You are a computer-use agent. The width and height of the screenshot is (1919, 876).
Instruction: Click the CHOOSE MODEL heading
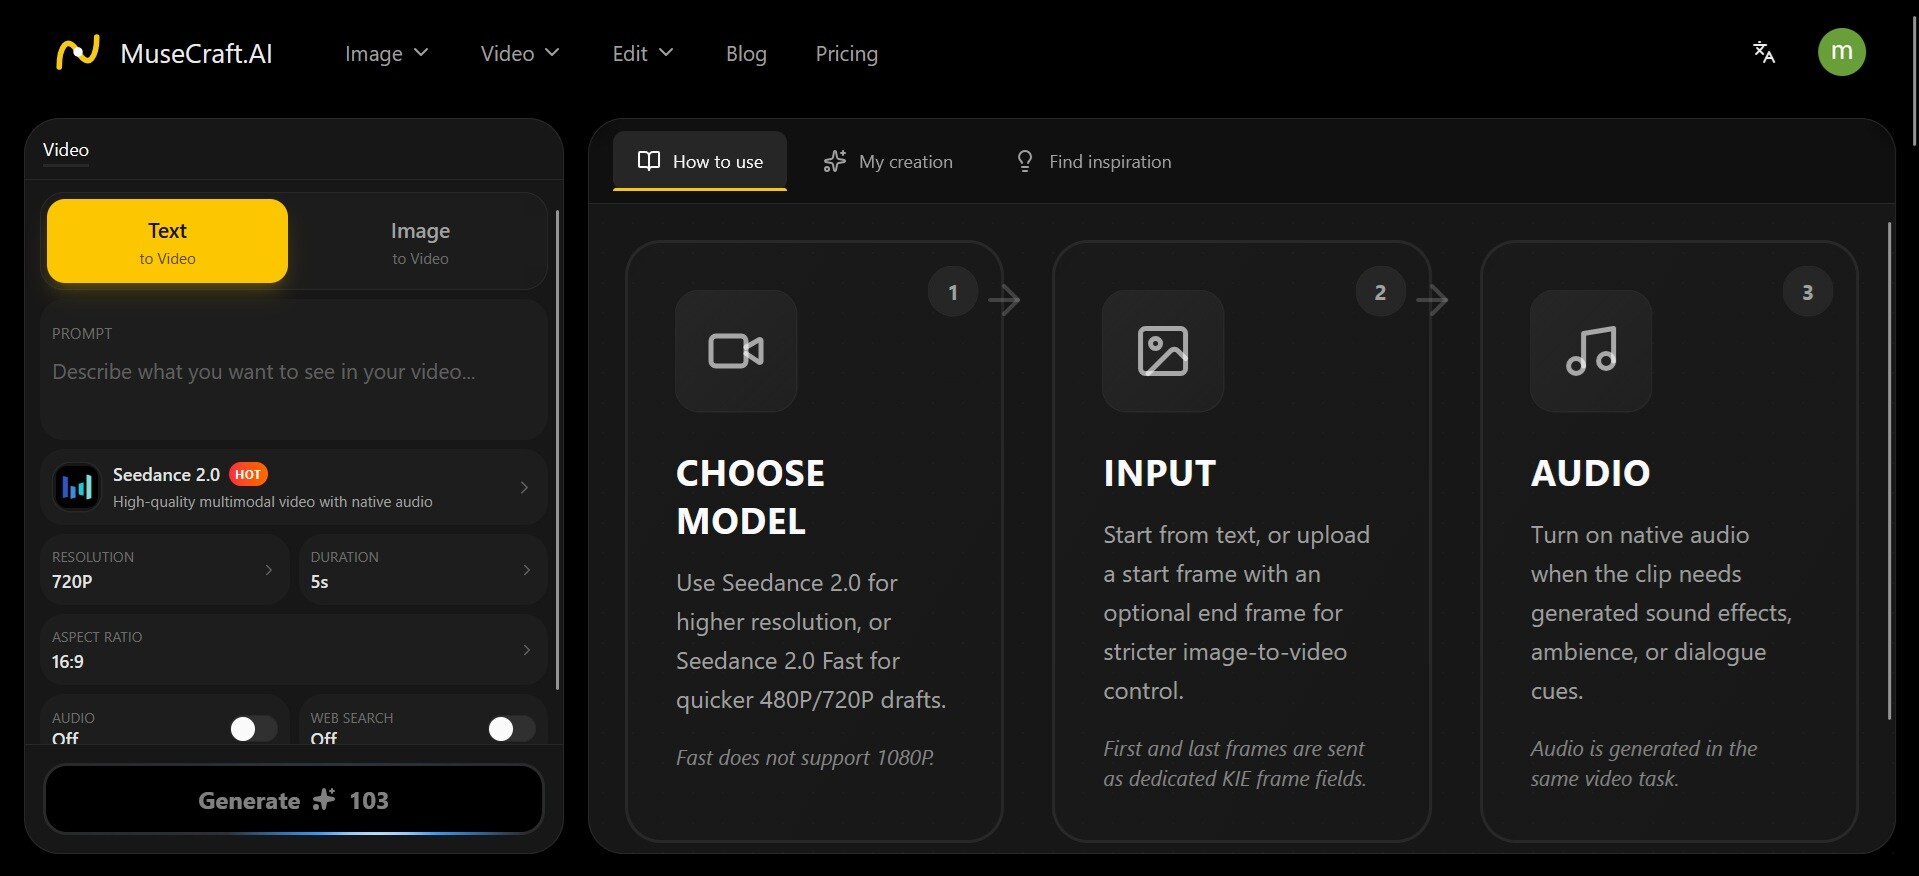click(x=750, y=497)
